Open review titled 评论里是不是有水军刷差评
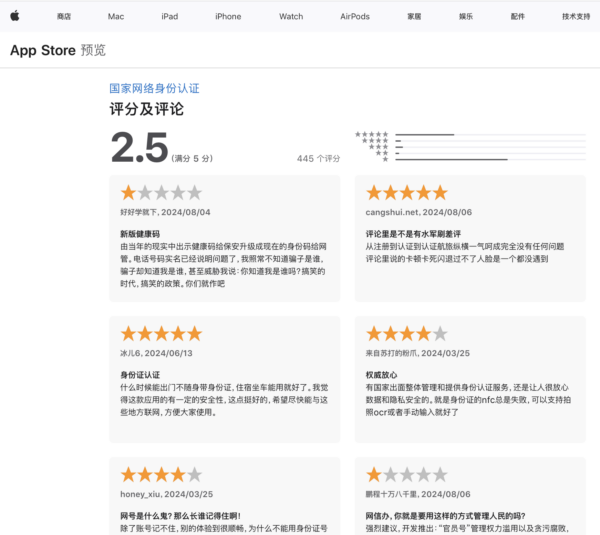600x535 pixels. [x=413, y=234]
